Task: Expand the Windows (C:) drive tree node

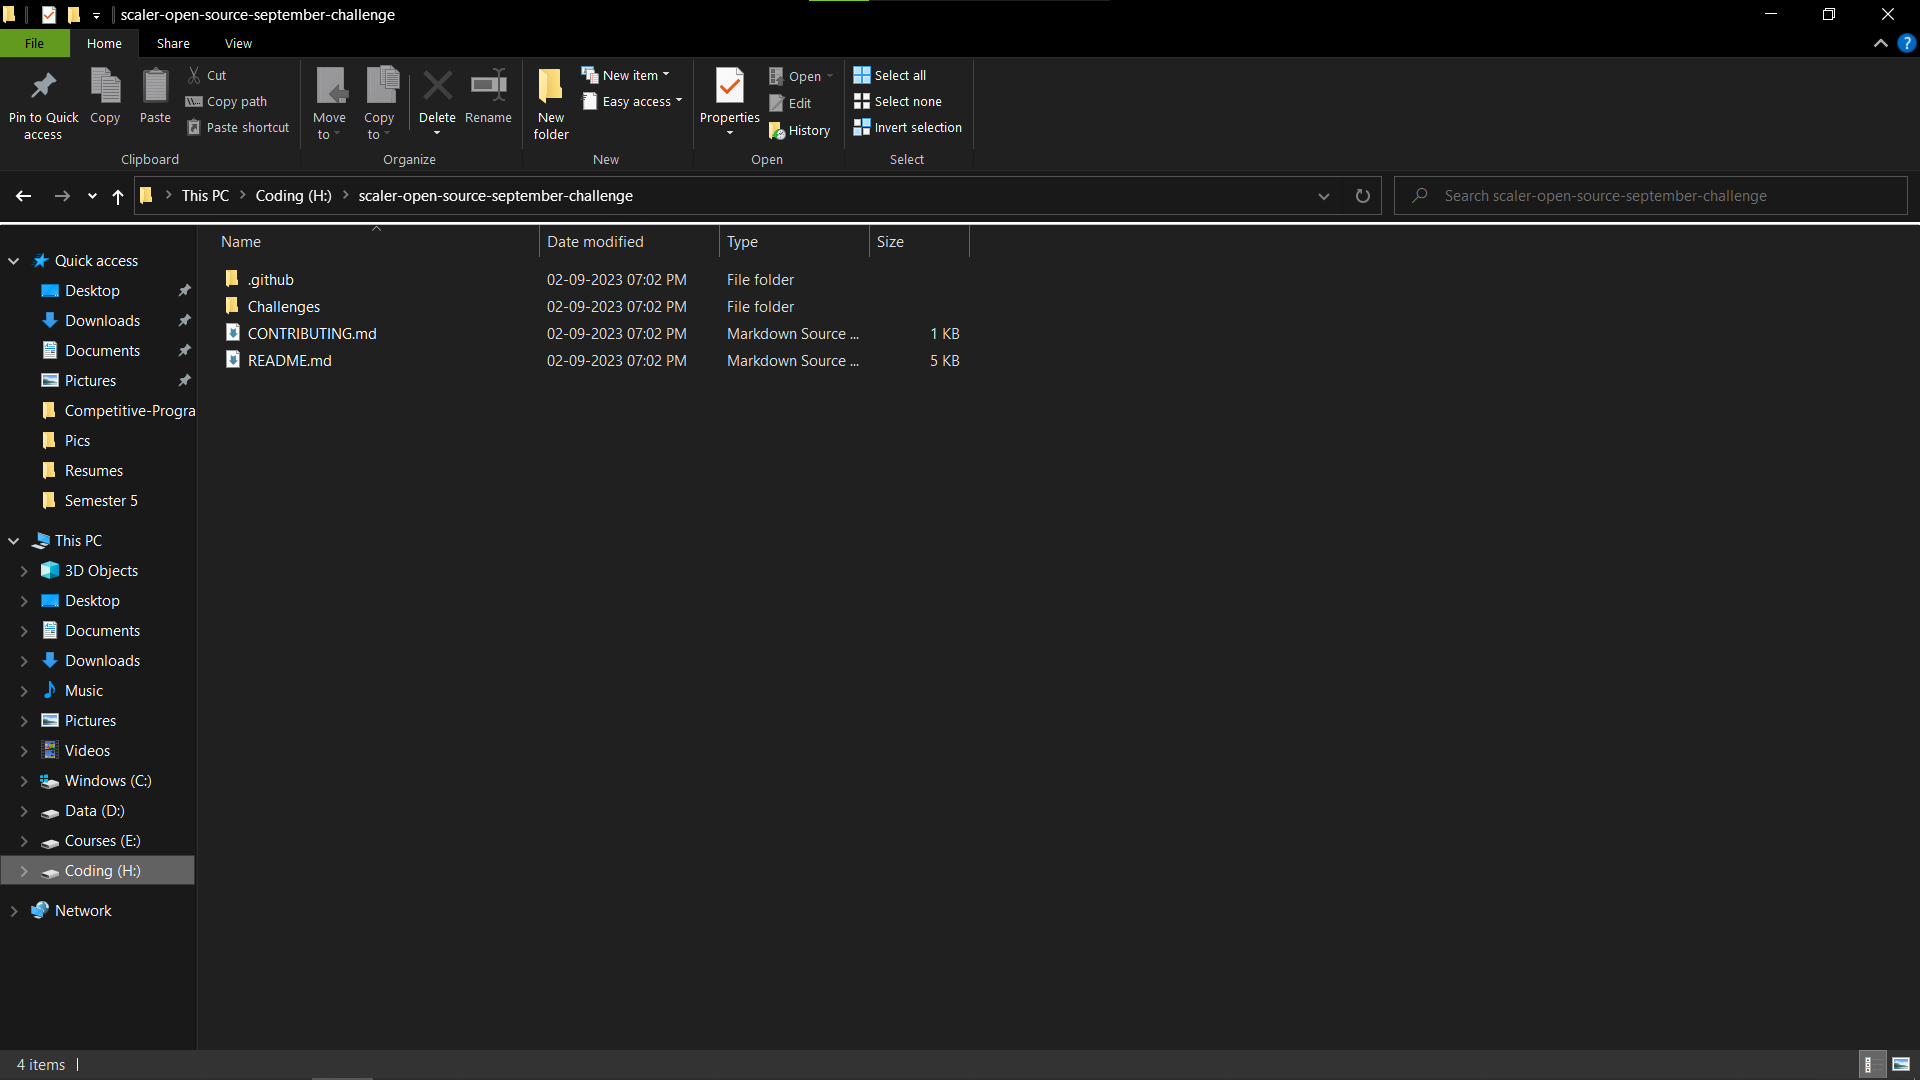Action: pos(24,781)
